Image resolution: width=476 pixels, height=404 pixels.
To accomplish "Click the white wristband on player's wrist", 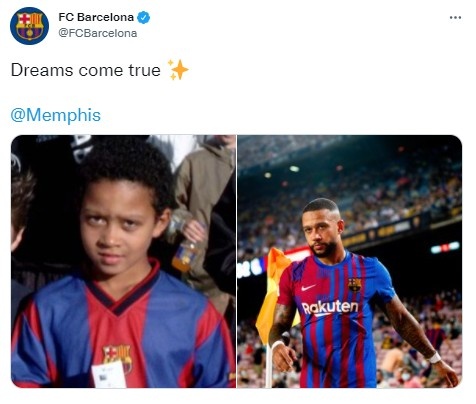I will click(434, 358).
